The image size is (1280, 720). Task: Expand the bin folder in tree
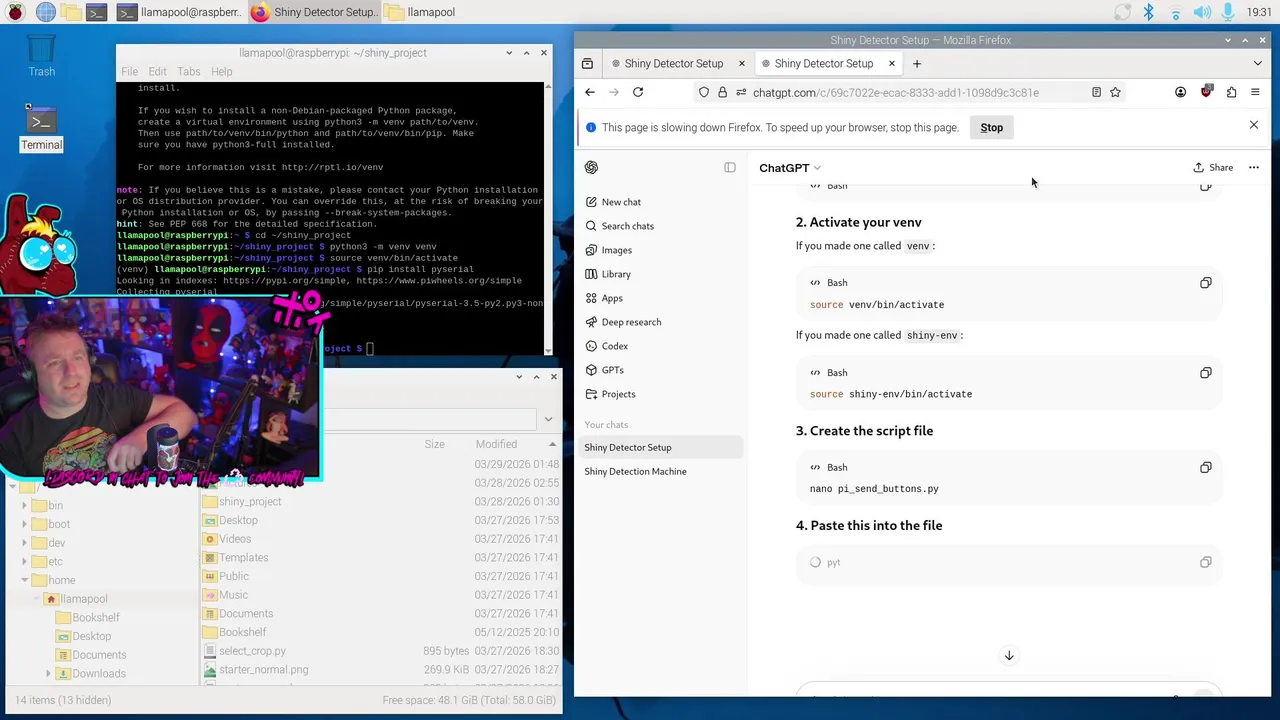[x=24, y=506]
